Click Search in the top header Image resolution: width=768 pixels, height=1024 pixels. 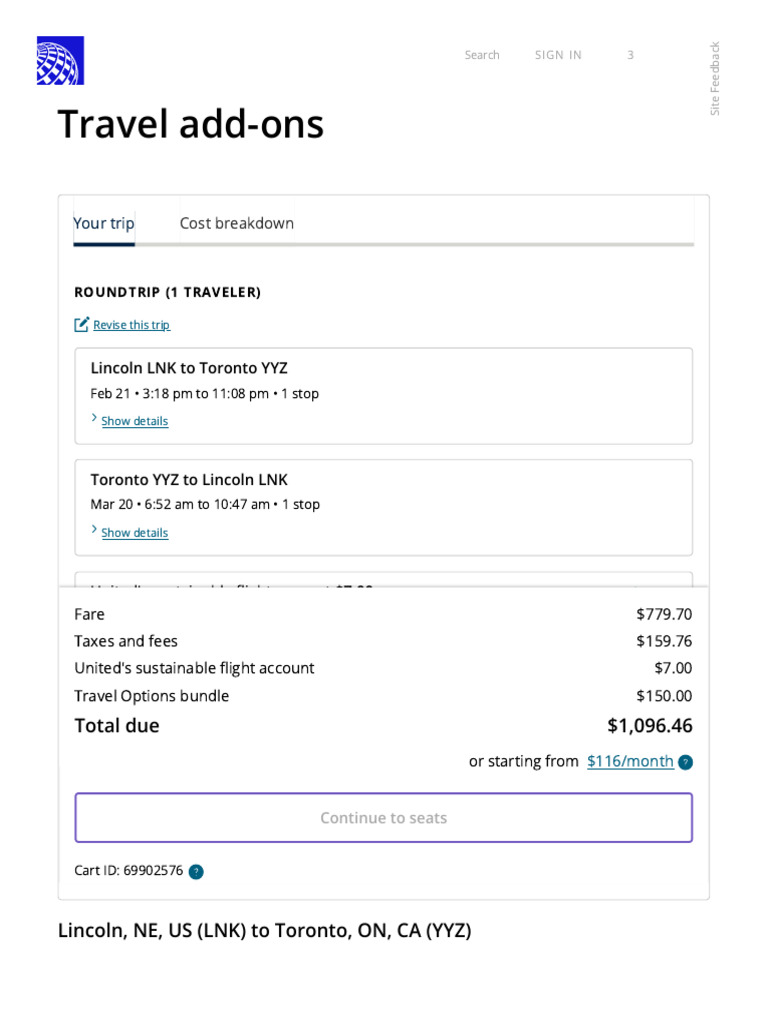pos(482,55)
